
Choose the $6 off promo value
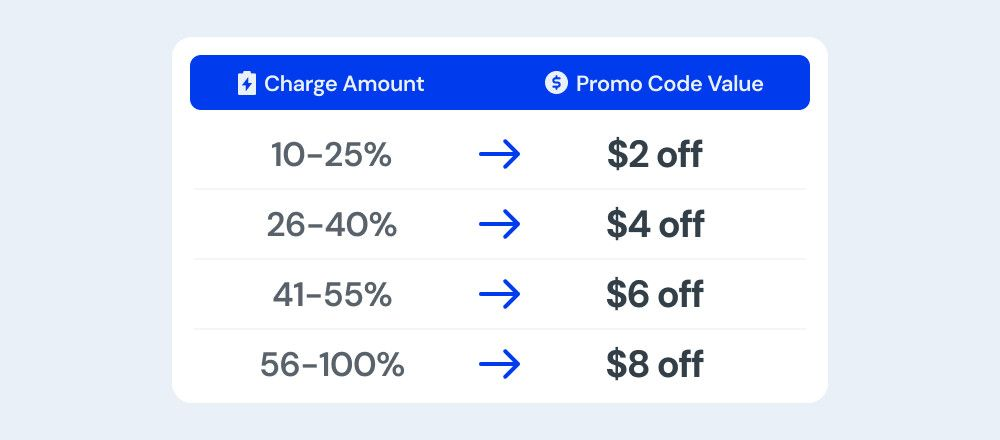(x=655, y=295)
